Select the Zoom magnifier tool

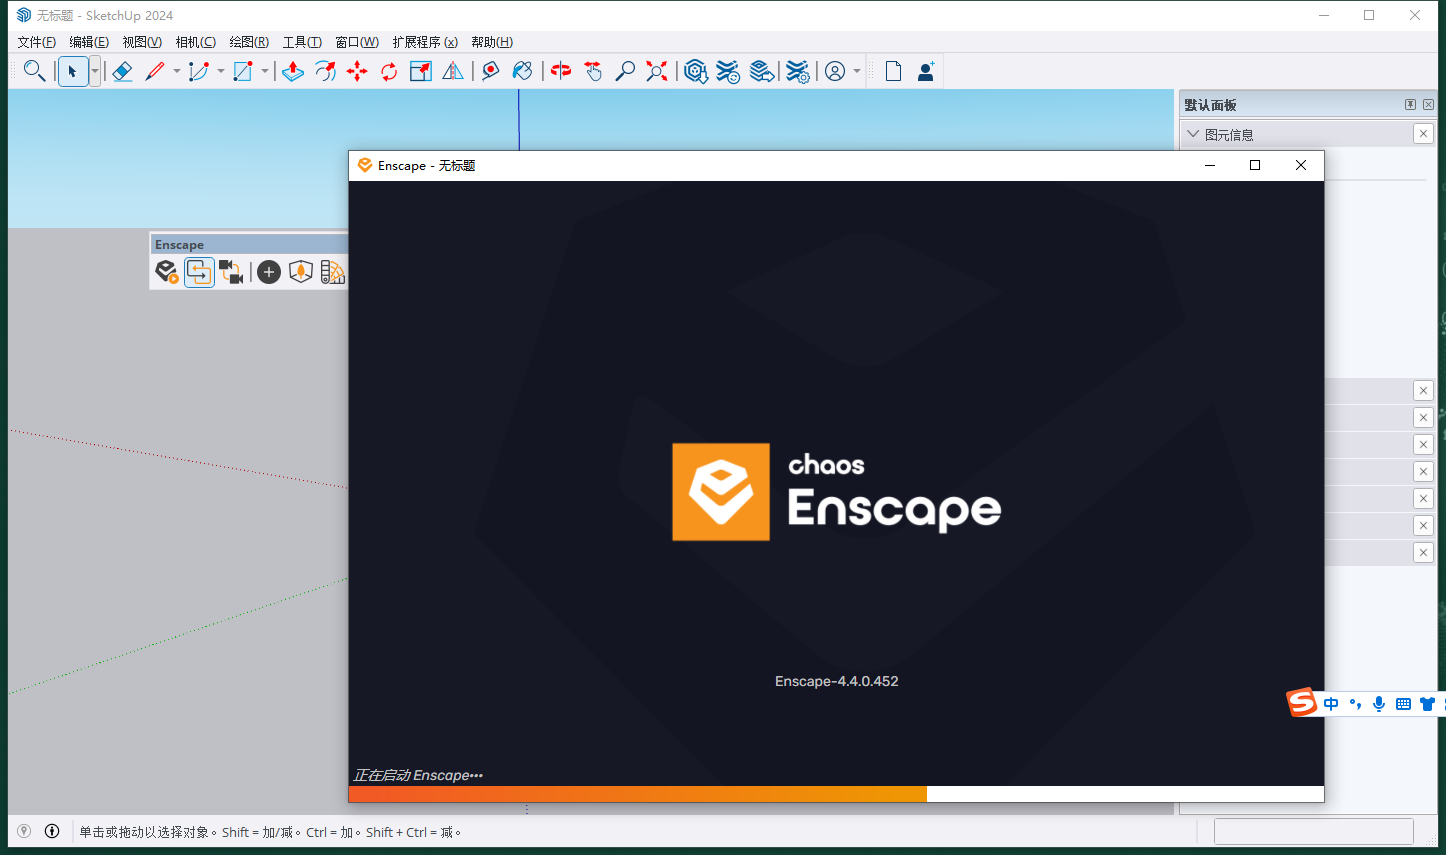pyautogui.click(x=625, y=71)
